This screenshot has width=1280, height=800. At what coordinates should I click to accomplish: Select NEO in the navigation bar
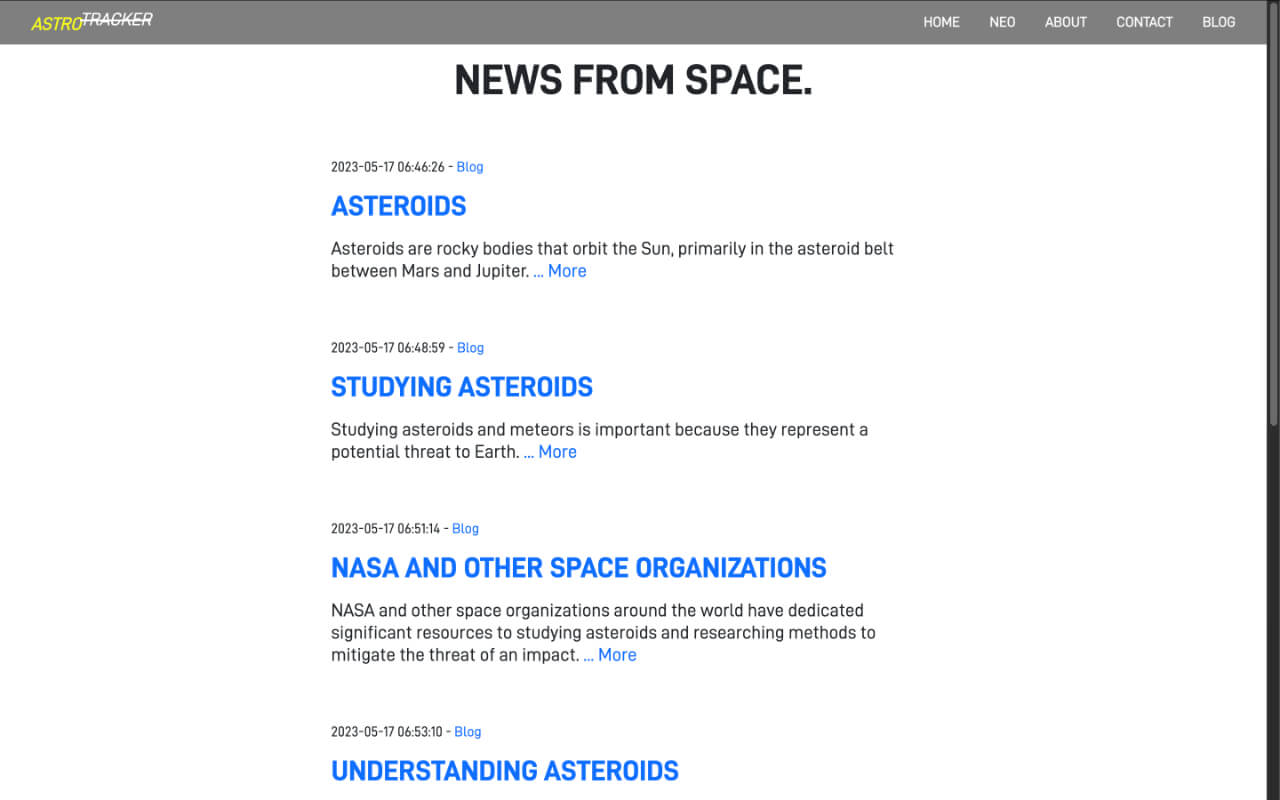[1002, 22]
